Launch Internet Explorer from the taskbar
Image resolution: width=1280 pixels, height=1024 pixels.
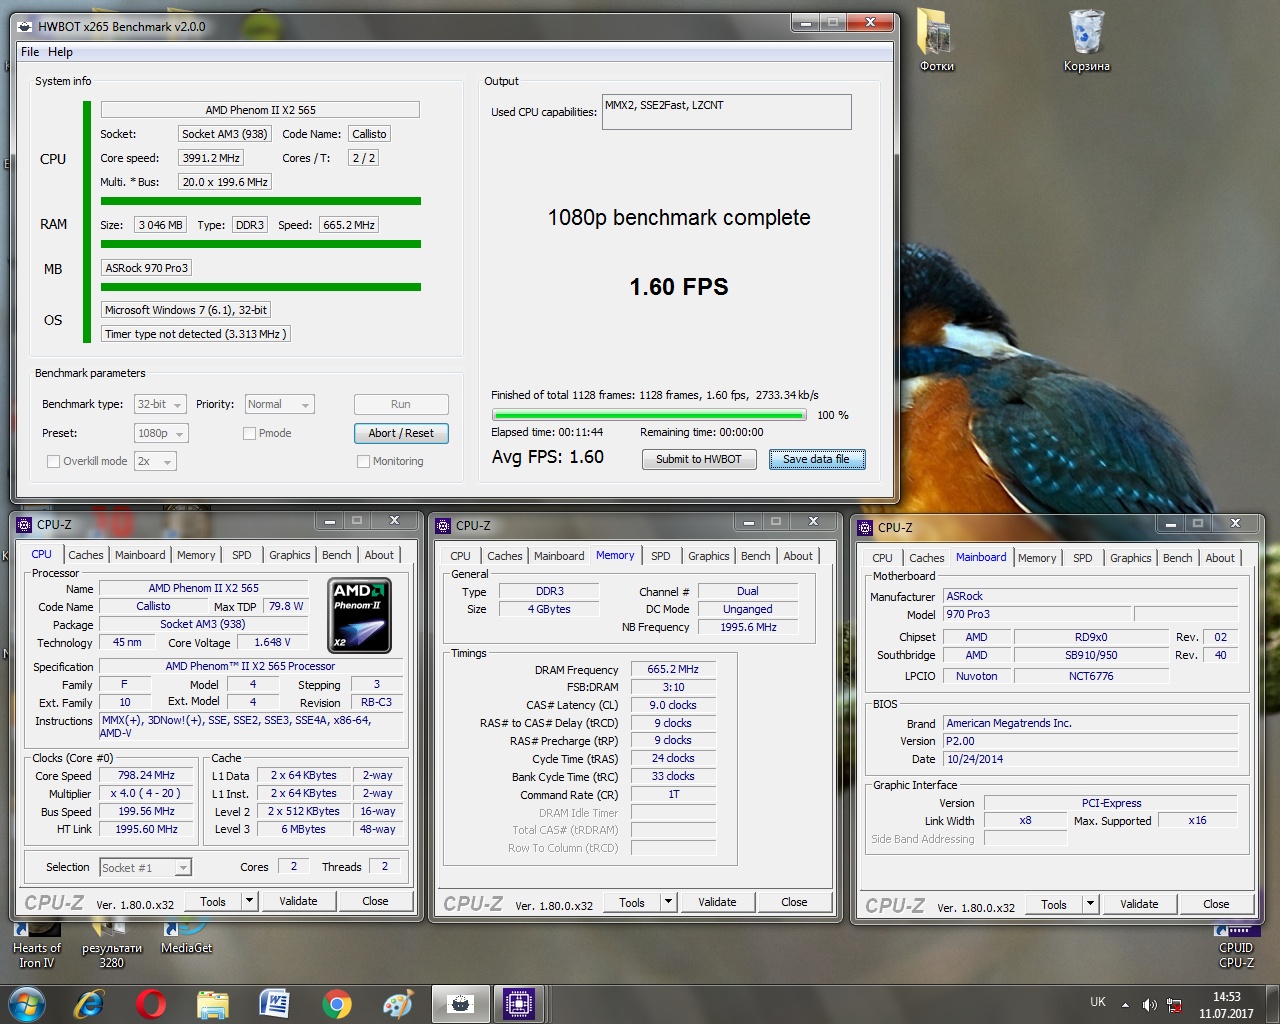click(x=89, y=1003)
